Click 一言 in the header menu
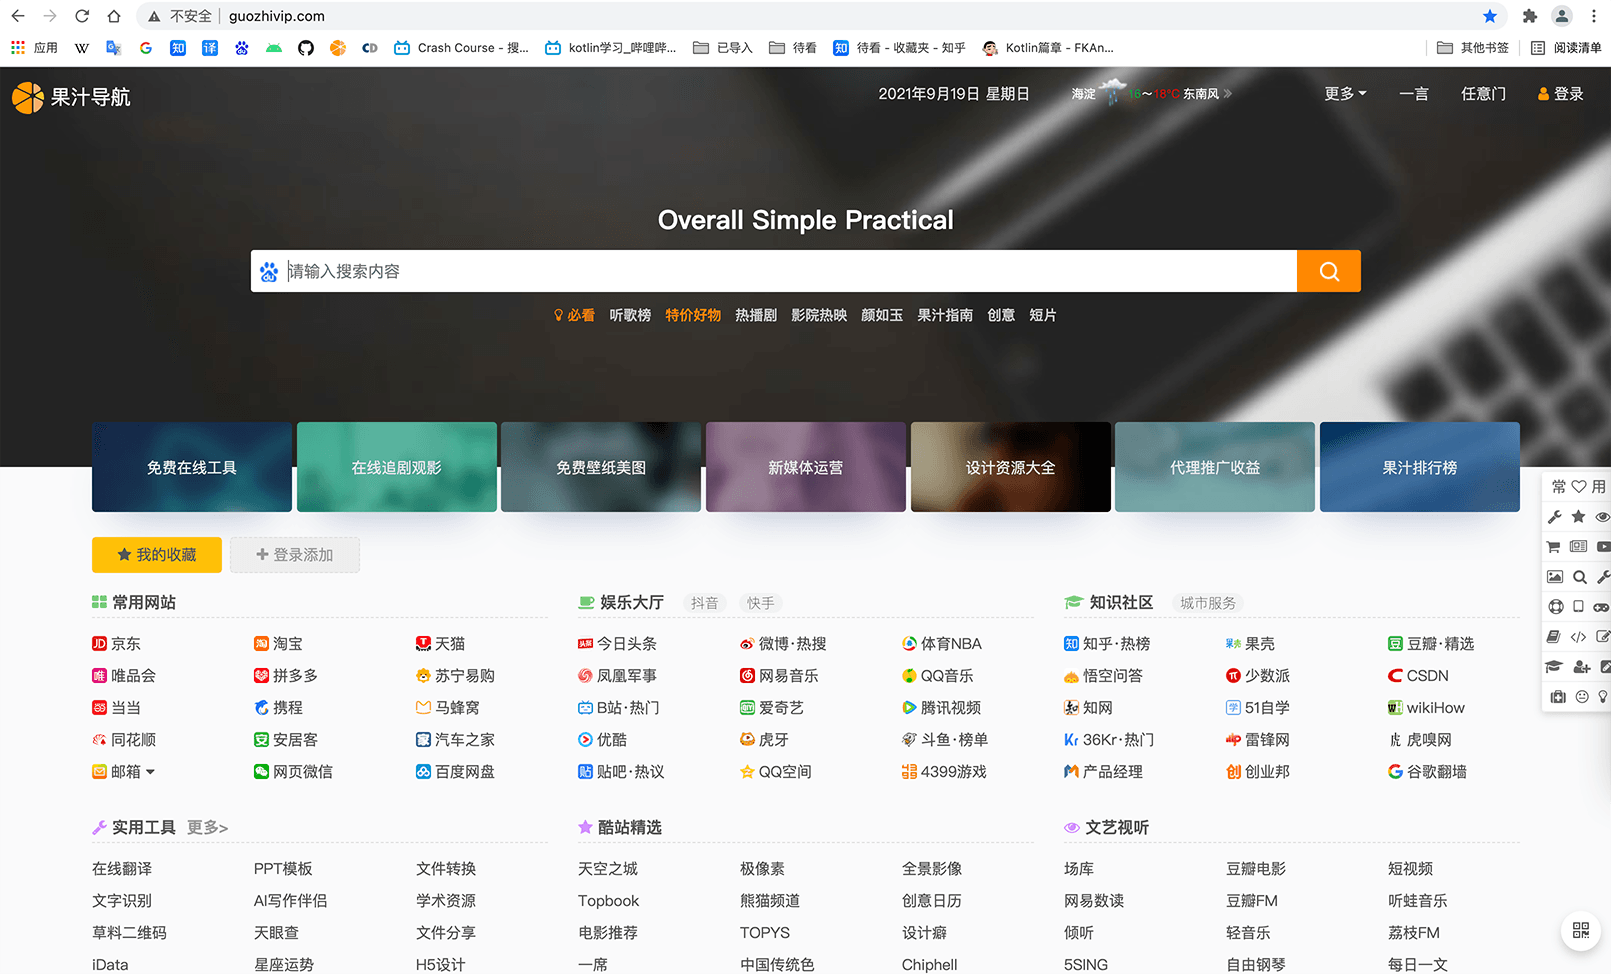The width and height of the screenshot is (1611, 974). click(1414, 94)
